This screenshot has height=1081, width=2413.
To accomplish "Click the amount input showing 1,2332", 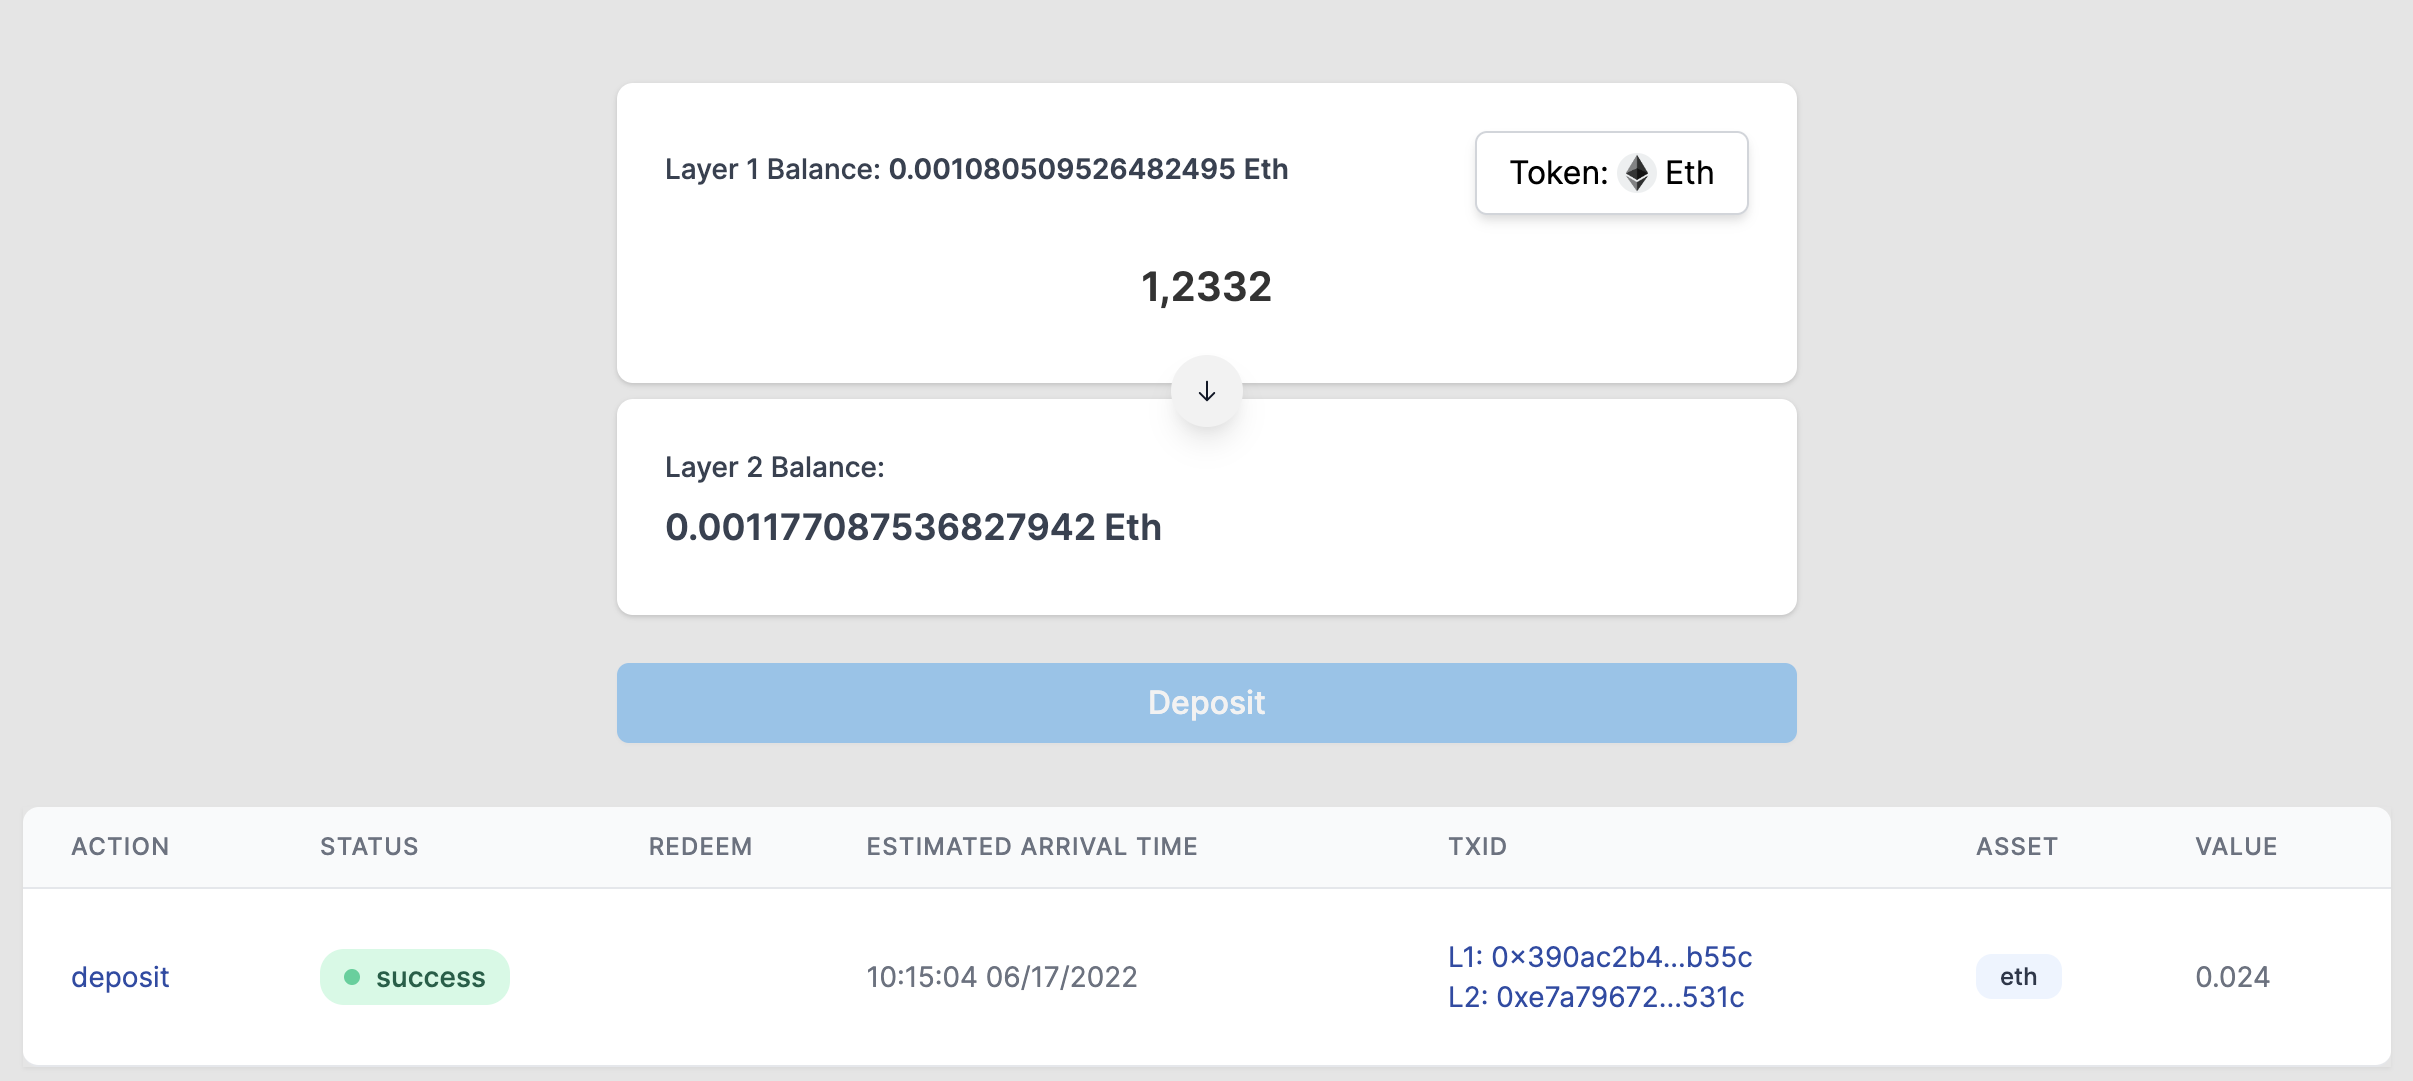I will tap(1206, 287).
